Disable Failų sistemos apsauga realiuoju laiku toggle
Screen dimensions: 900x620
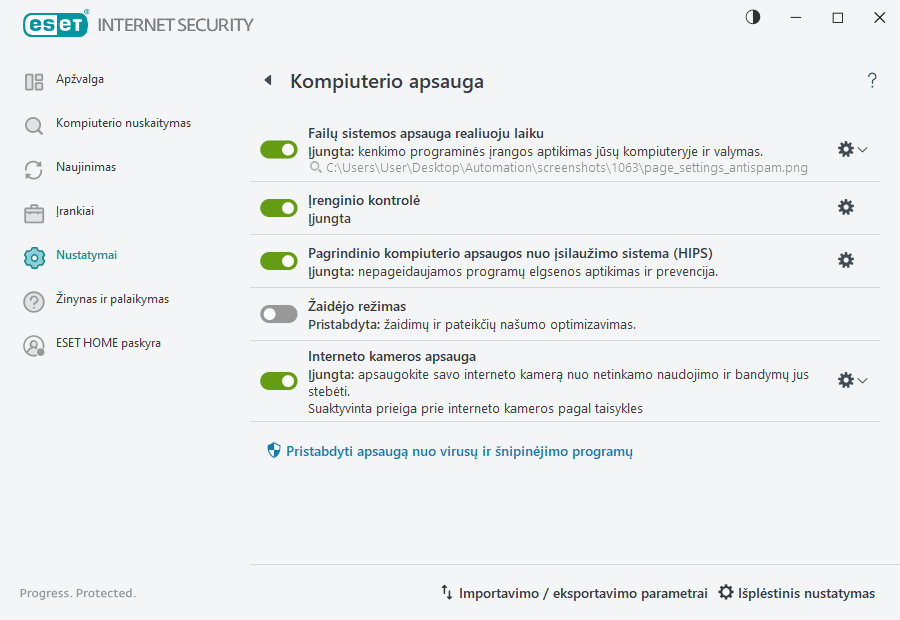[x=279, y=150]
